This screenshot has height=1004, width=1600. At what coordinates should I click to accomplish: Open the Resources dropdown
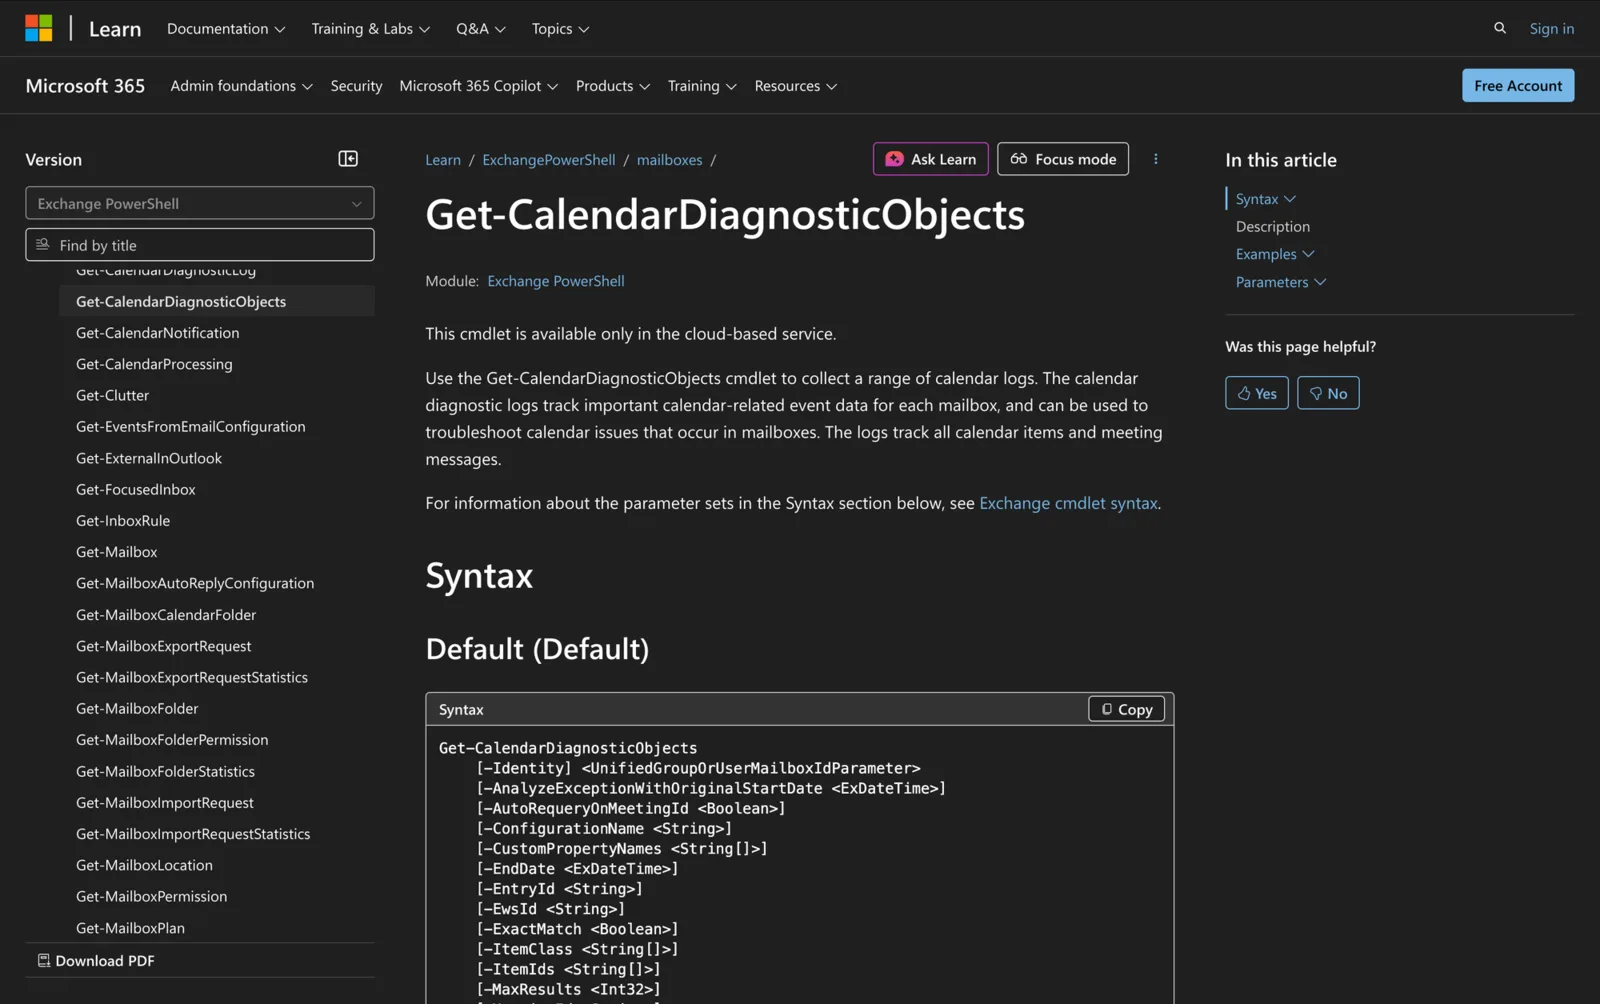pyautogui.click(x=795, y=85)
